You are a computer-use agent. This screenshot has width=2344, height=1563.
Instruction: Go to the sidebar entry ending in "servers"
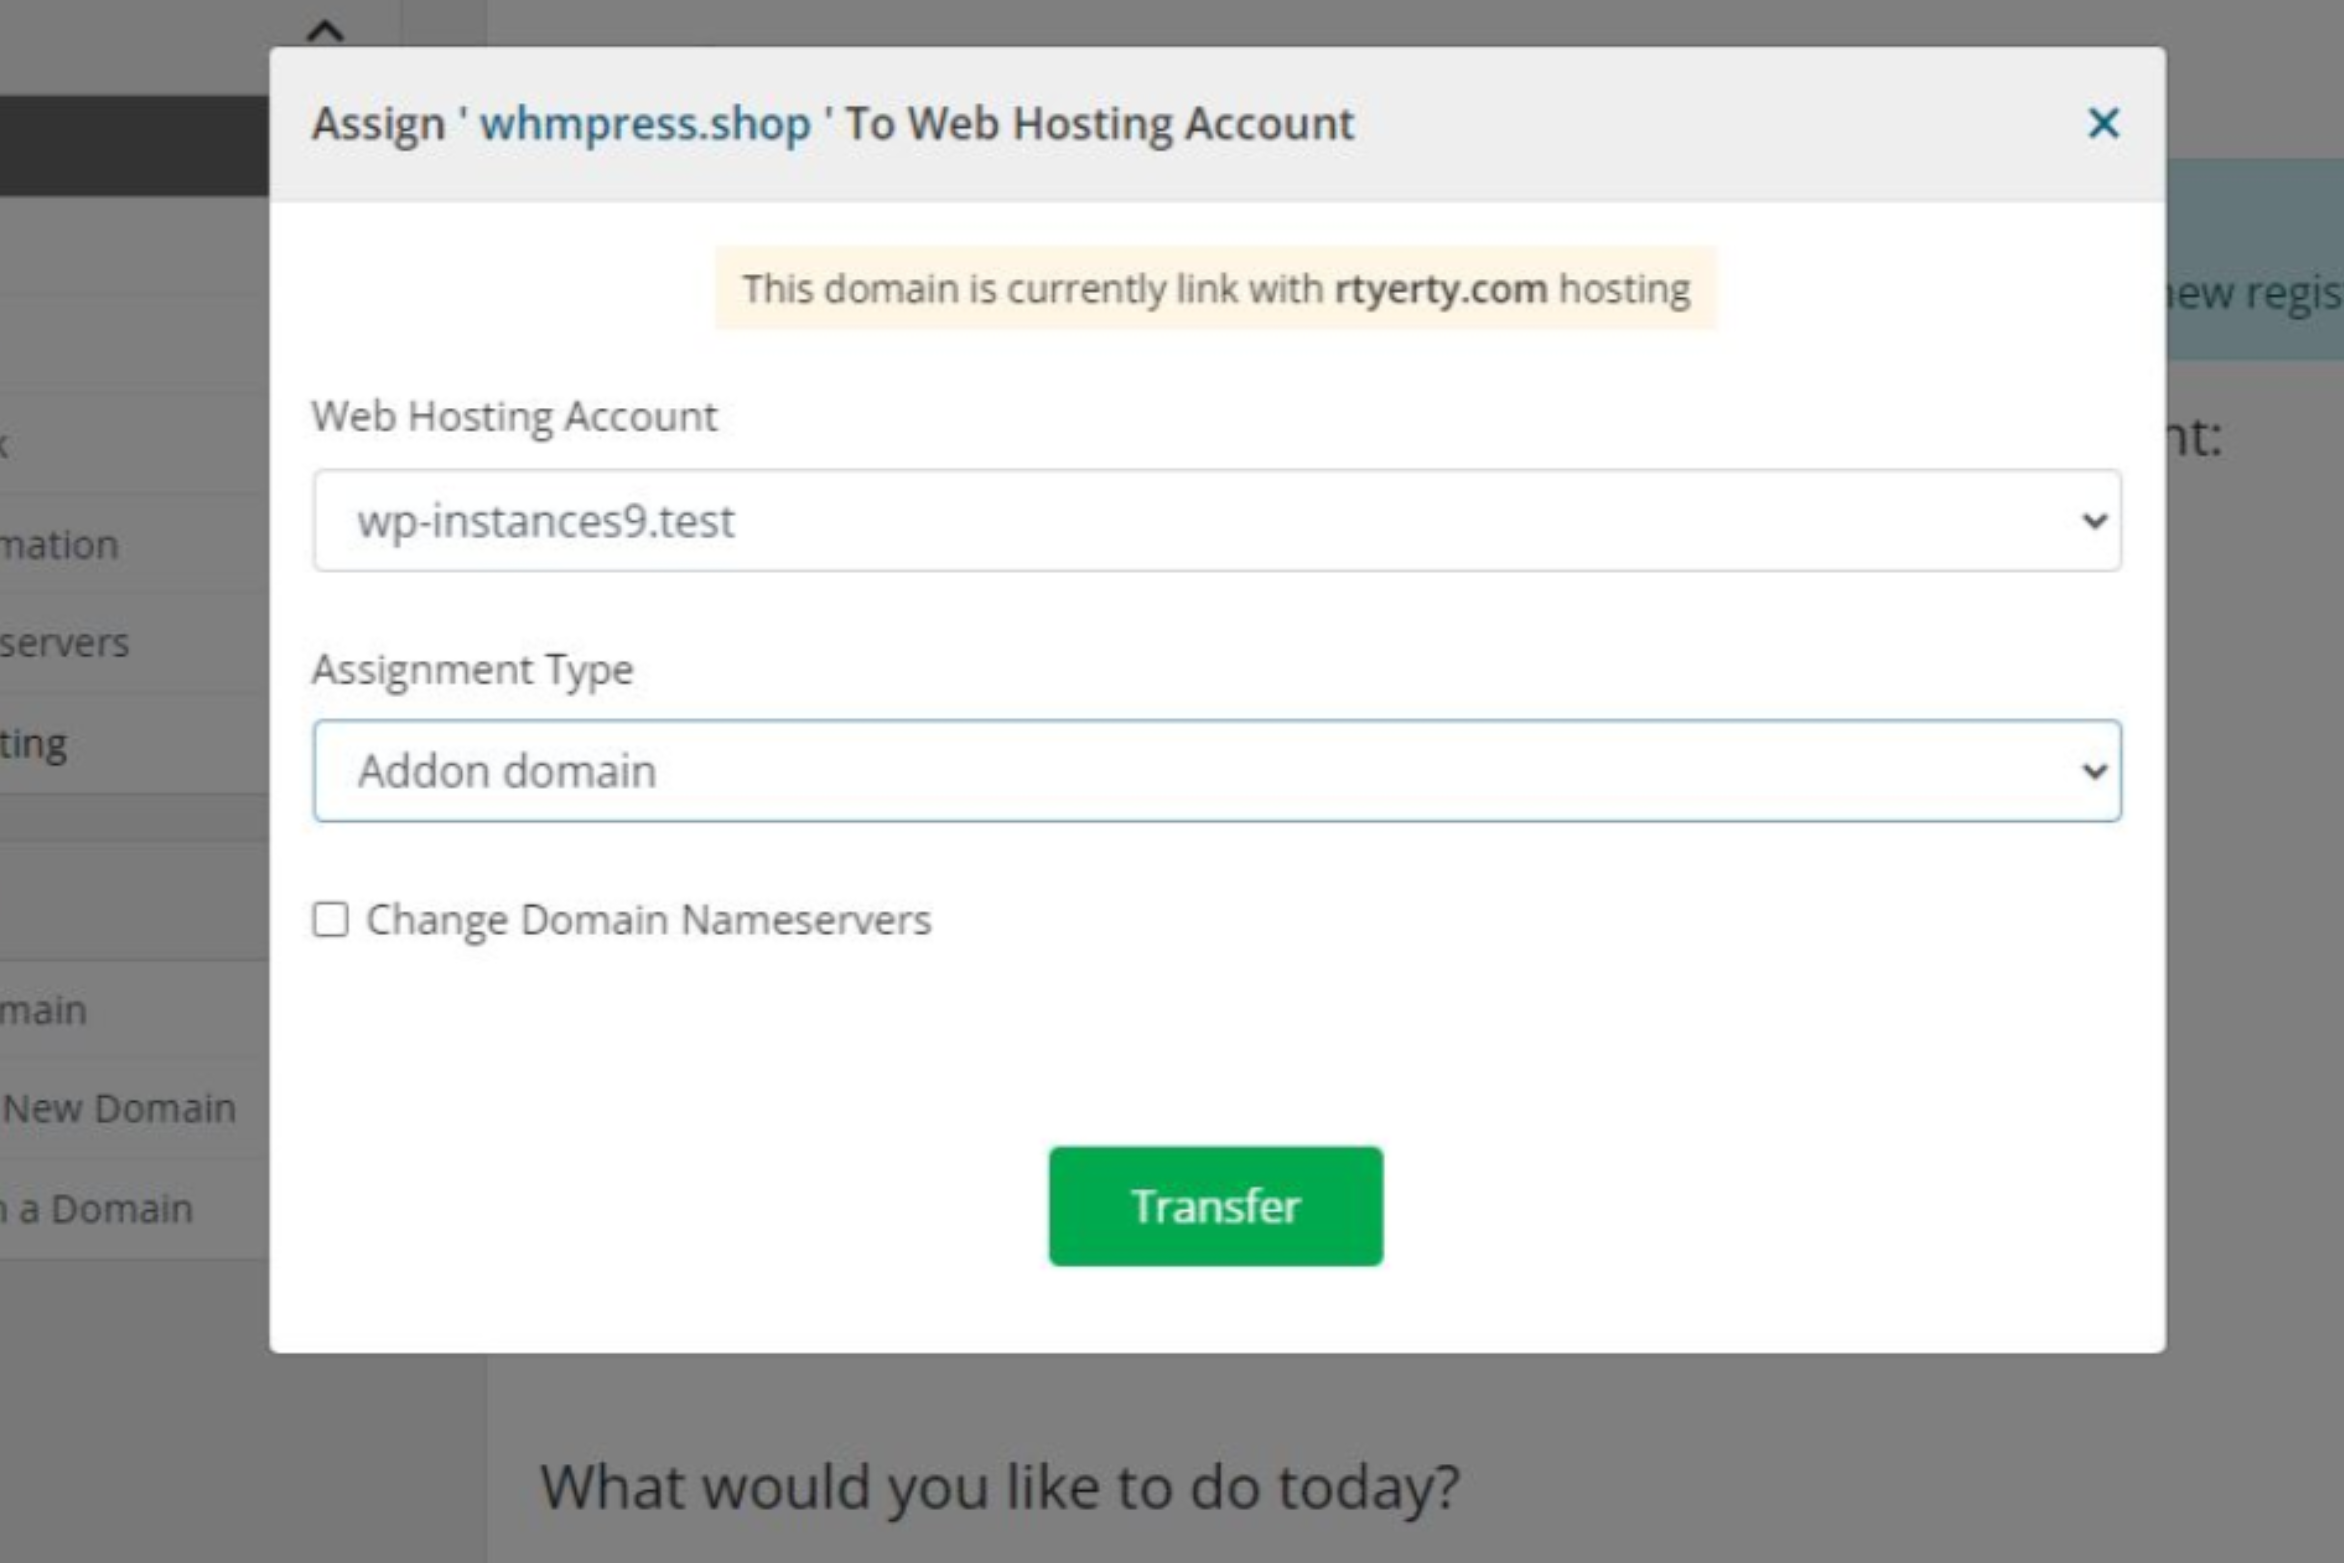pyautogui.click(x=65, y=643)
